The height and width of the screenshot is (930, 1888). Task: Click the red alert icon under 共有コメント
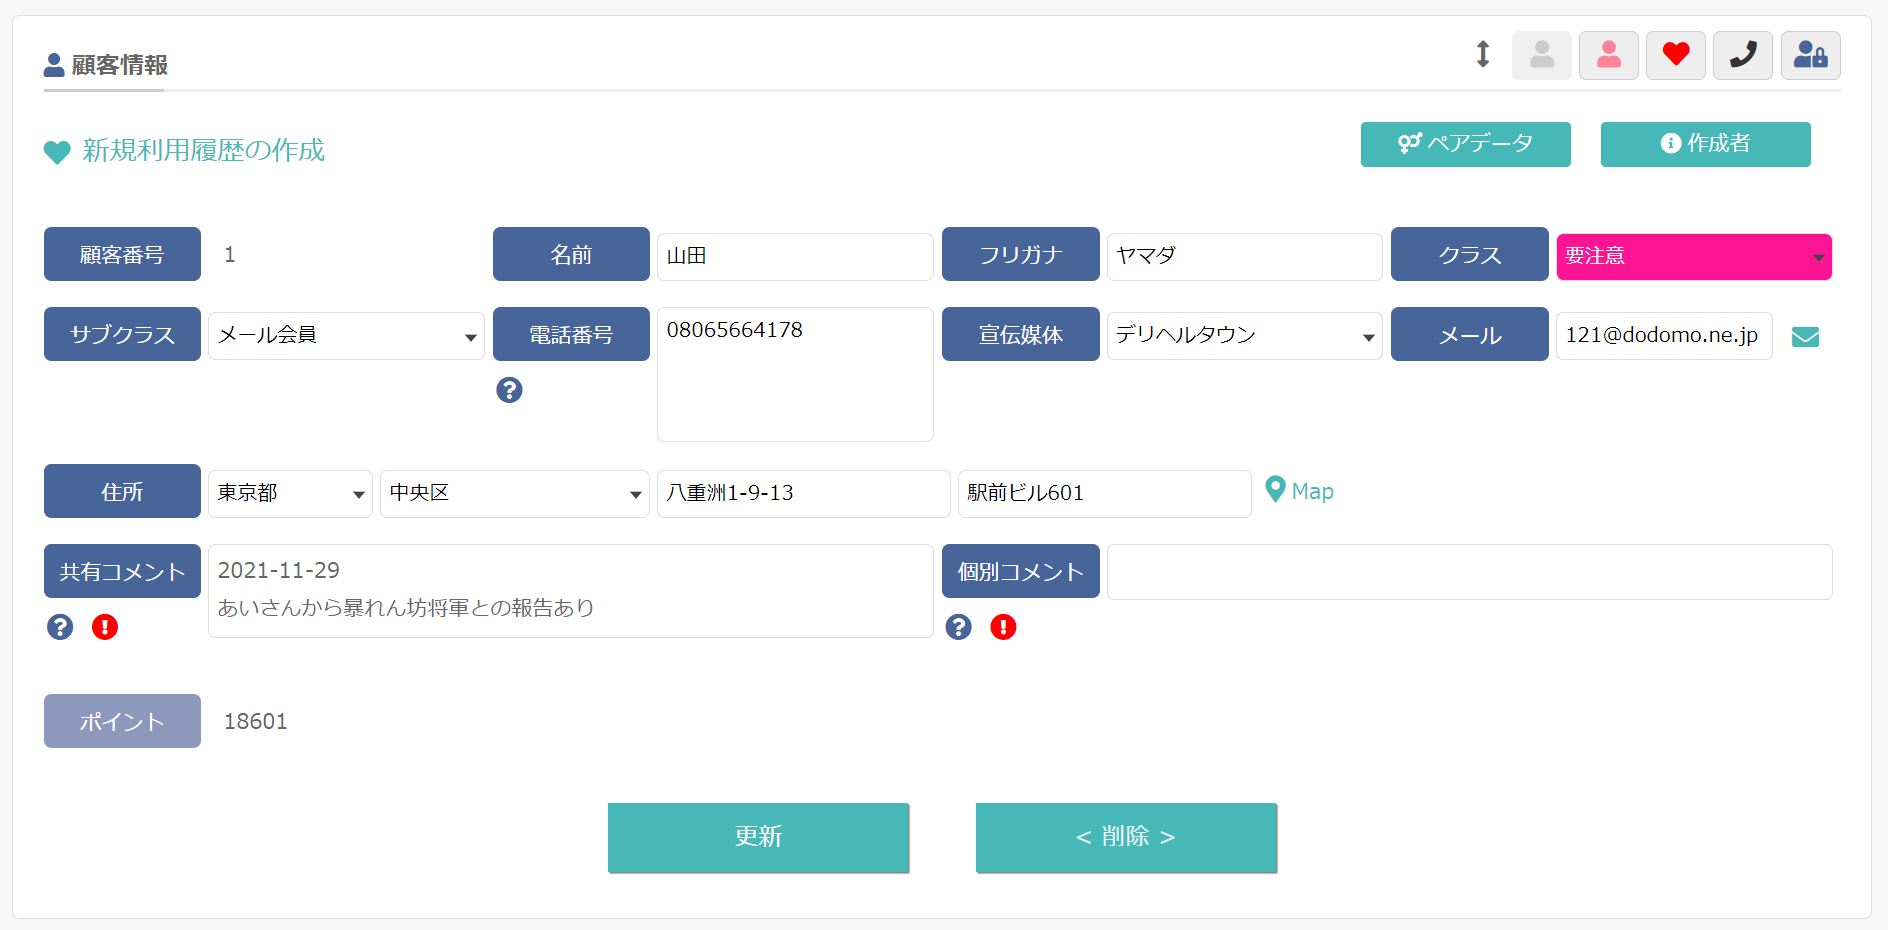(105, 627)
